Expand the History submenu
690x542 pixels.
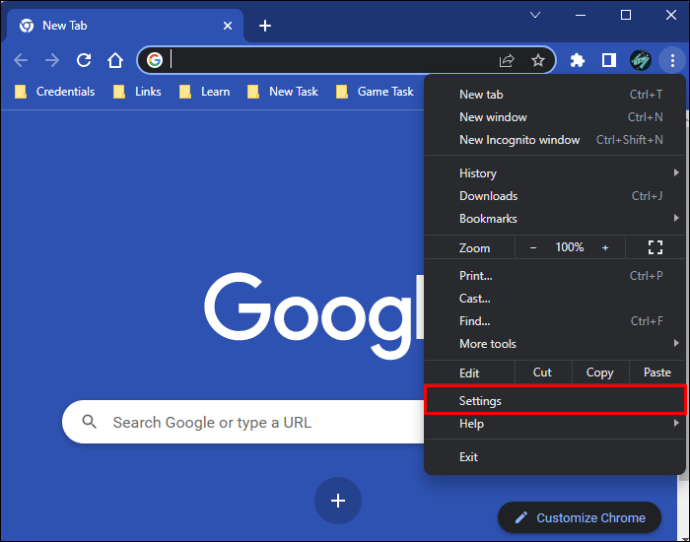coord(555,173)
